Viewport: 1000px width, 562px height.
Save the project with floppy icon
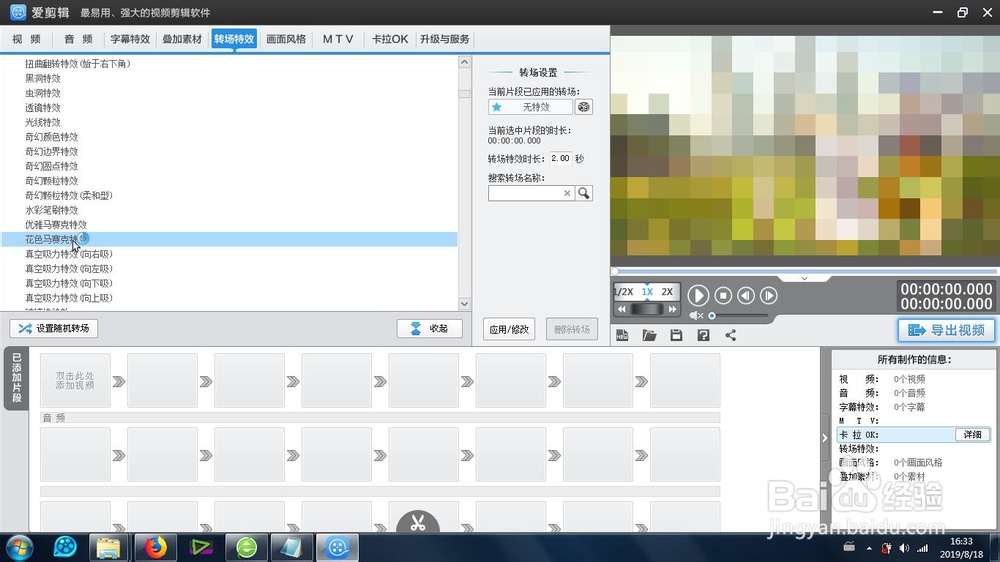[676, 335]
